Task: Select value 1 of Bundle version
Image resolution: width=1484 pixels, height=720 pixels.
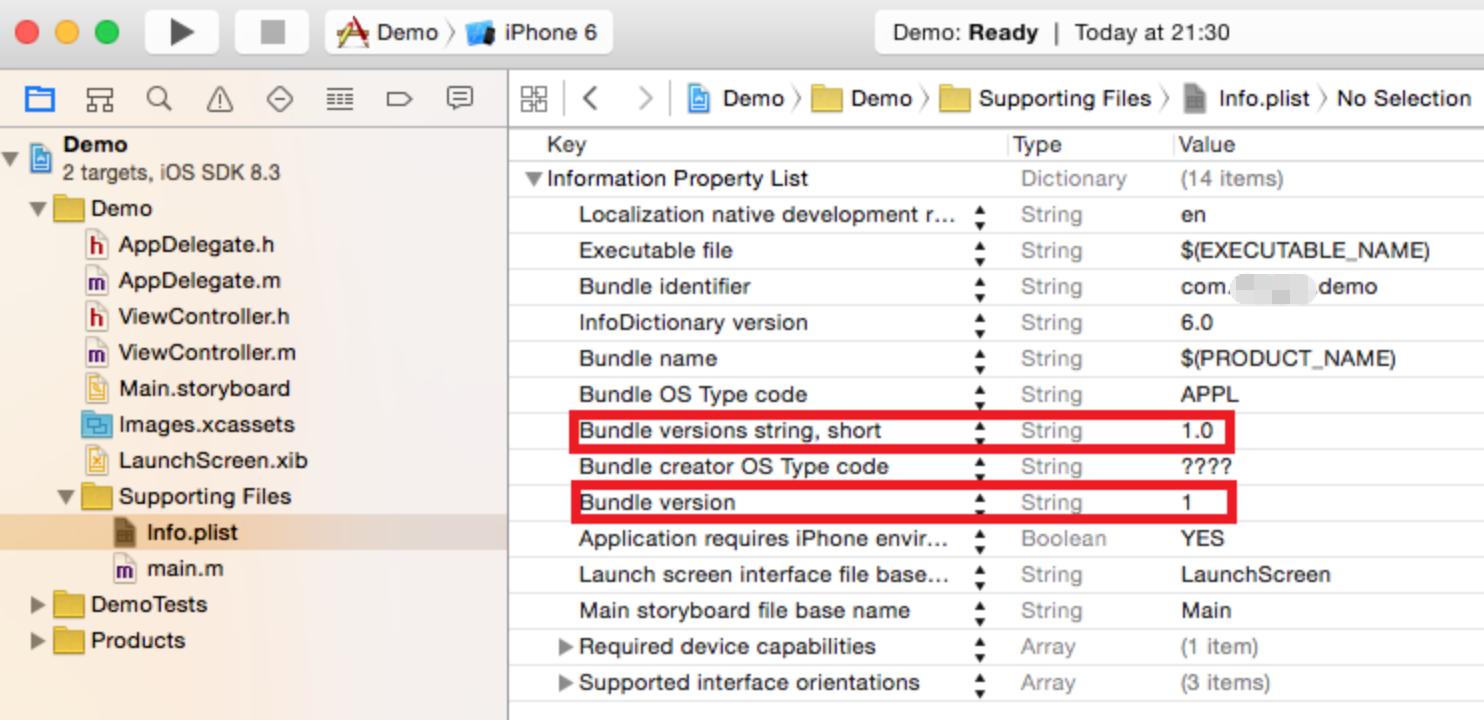Action: [x=1187, y=503]
